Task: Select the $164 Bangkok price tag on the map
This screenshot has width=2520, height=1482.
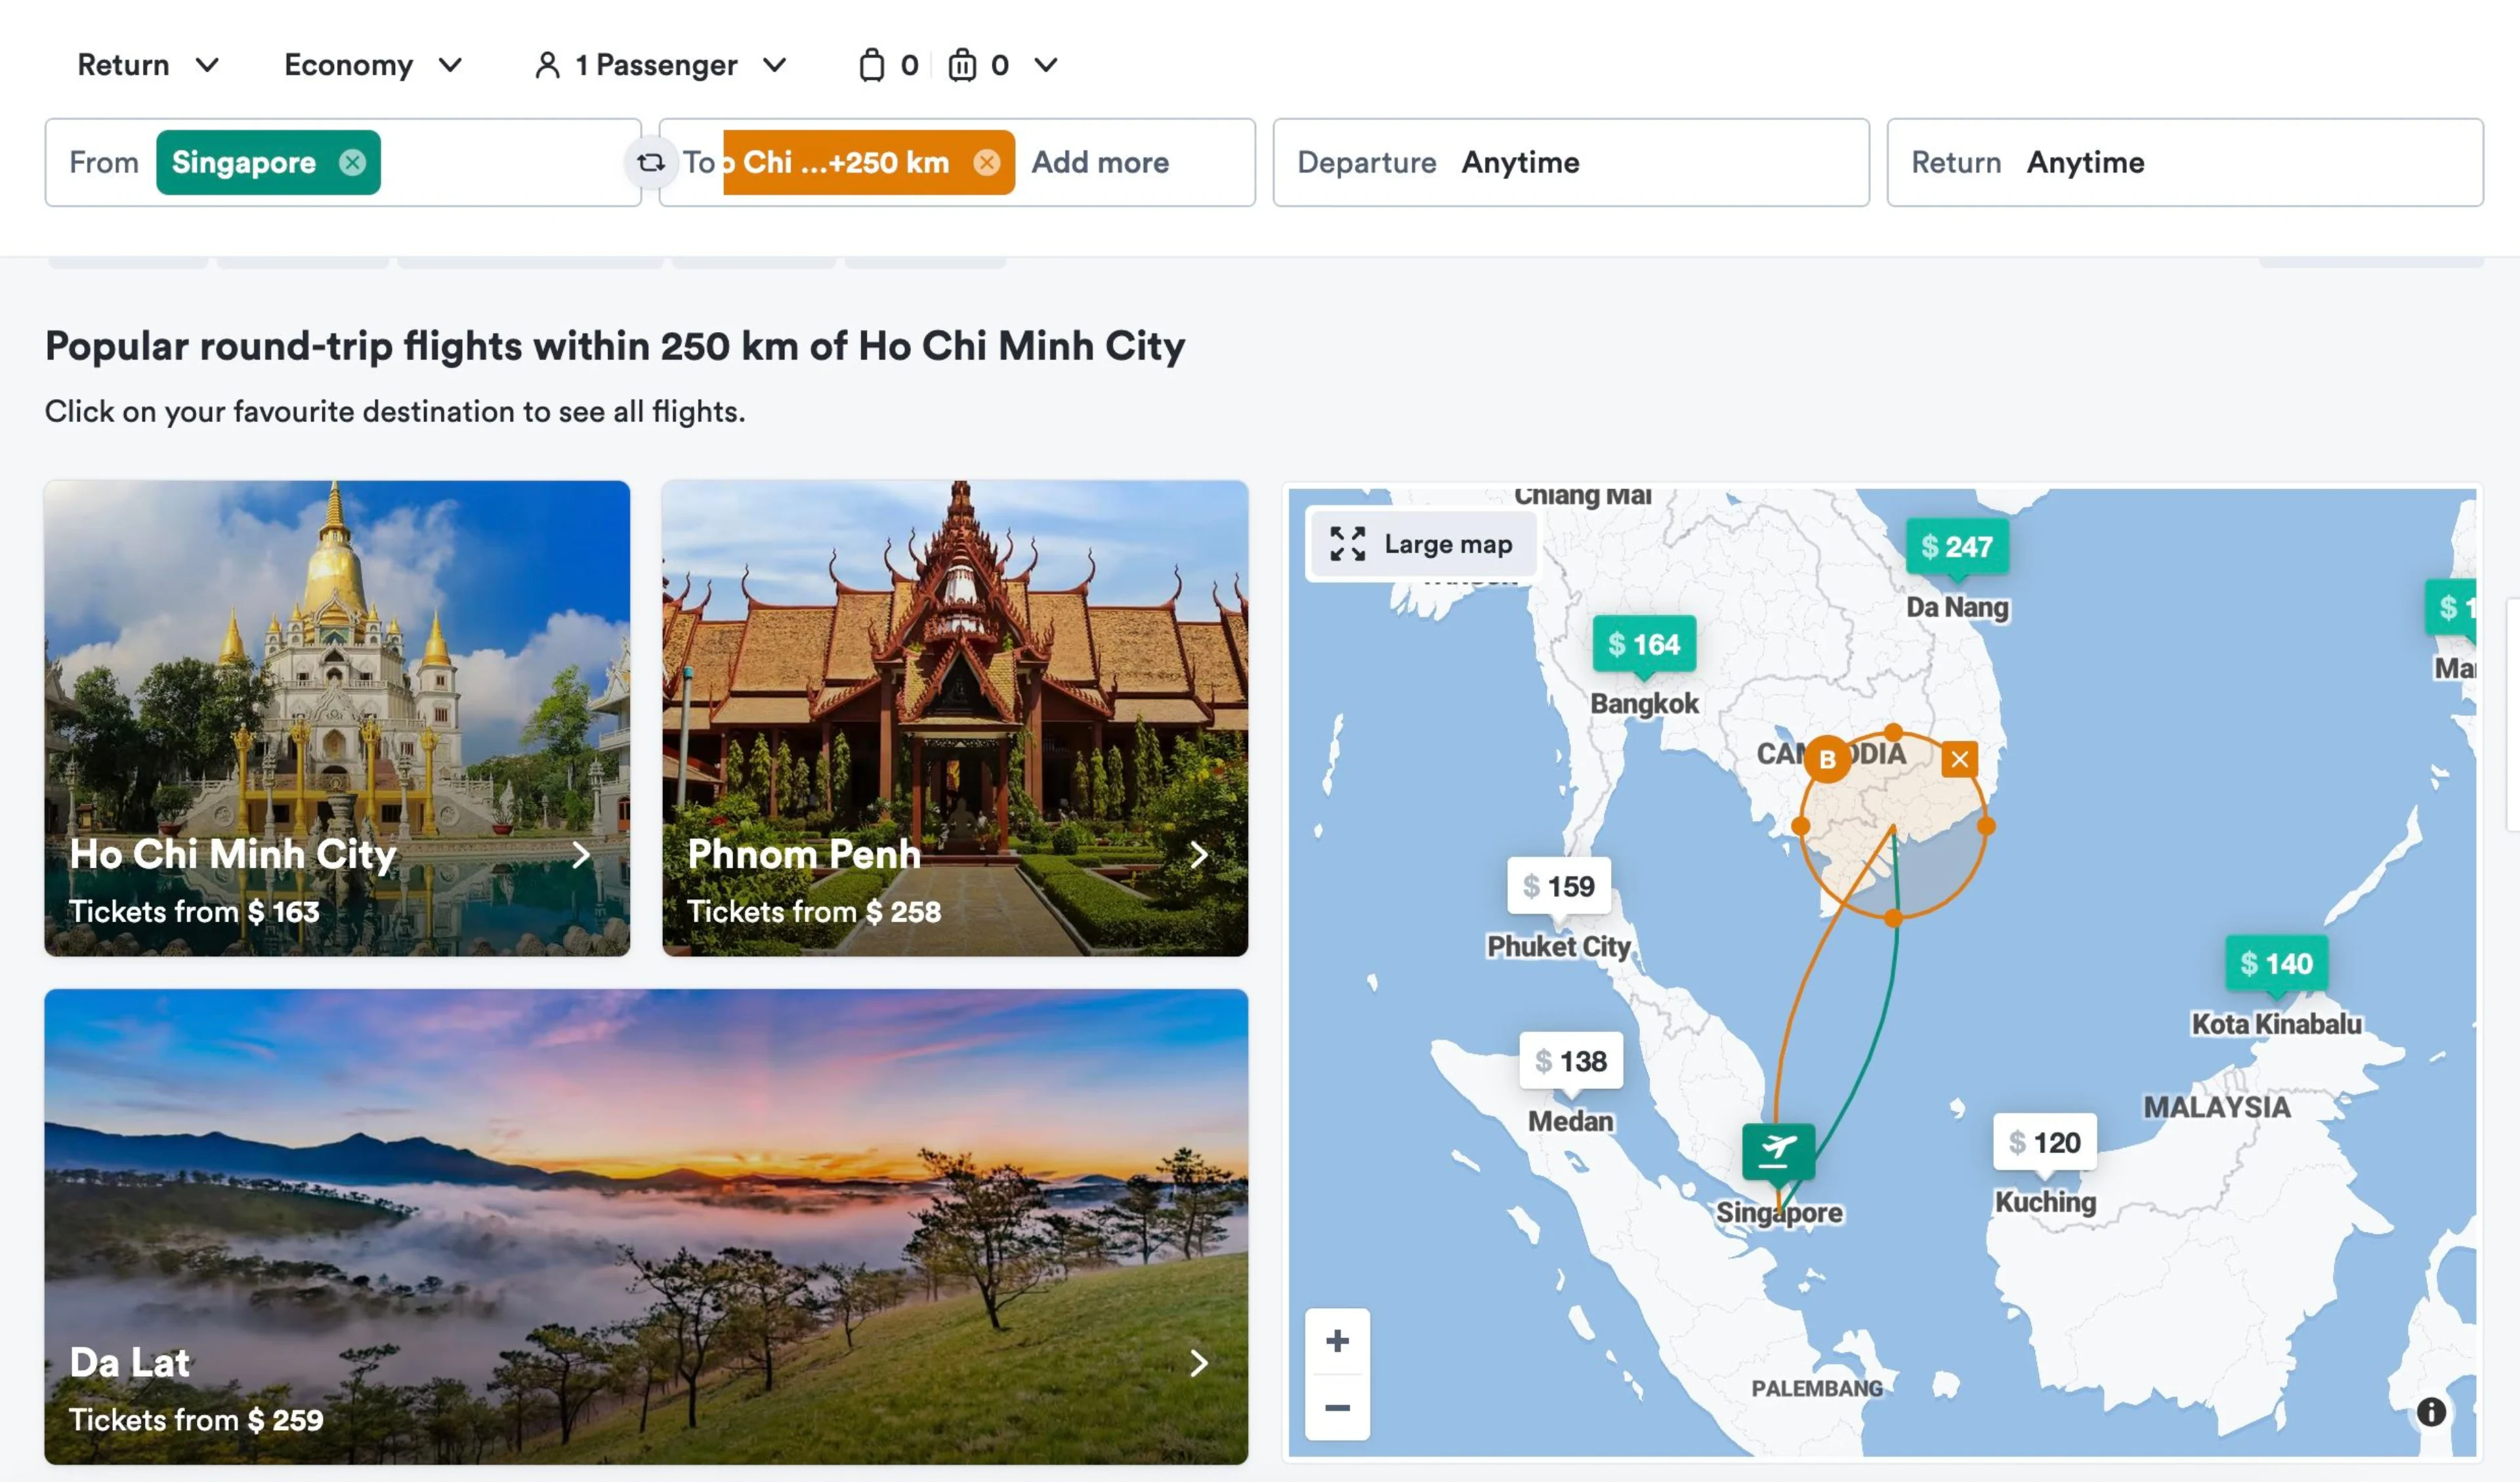Action: click(1643, 645)
